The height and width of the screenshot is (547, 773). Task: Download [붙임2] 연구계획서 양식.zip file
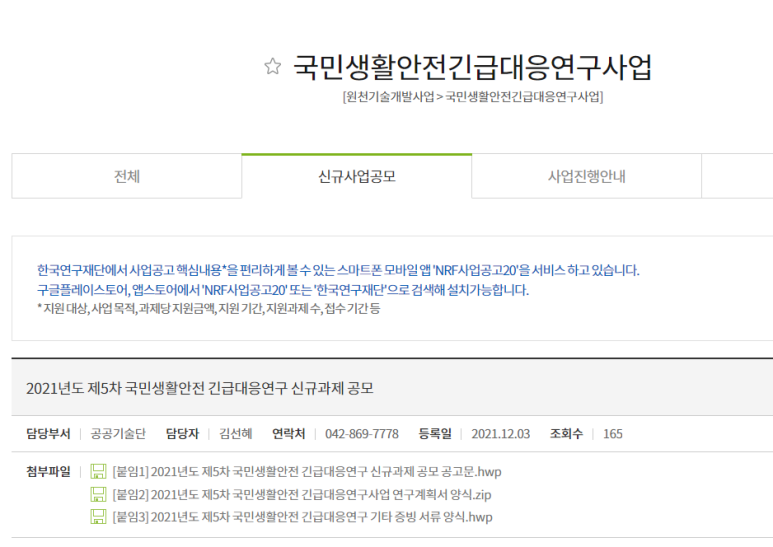302,494
